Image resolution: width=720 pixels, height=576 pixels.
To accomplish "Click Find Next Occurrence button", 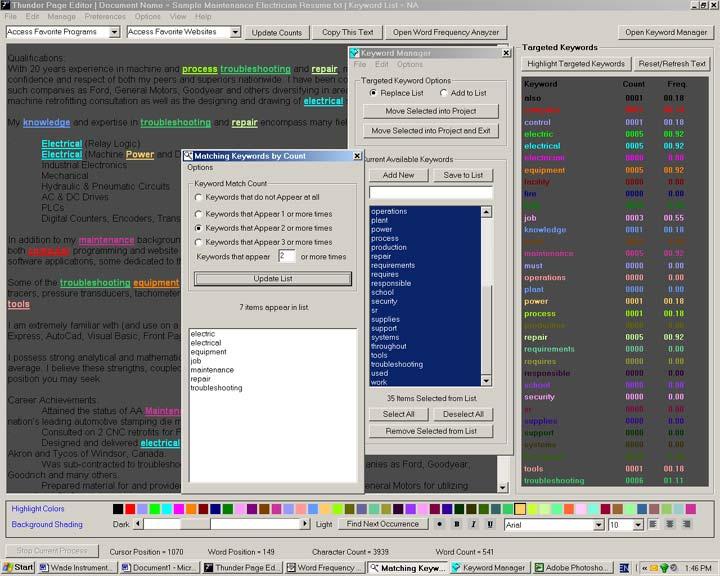I will click(382, 524).
